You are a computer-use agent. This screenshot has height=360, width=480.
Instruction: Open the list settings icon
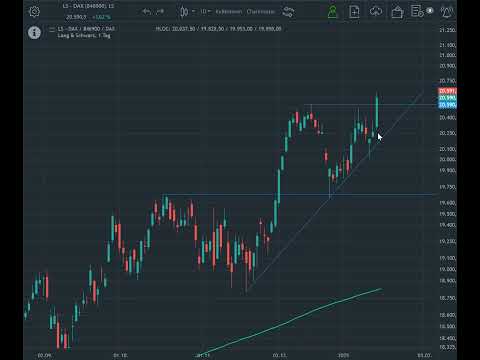click(417, 11)
